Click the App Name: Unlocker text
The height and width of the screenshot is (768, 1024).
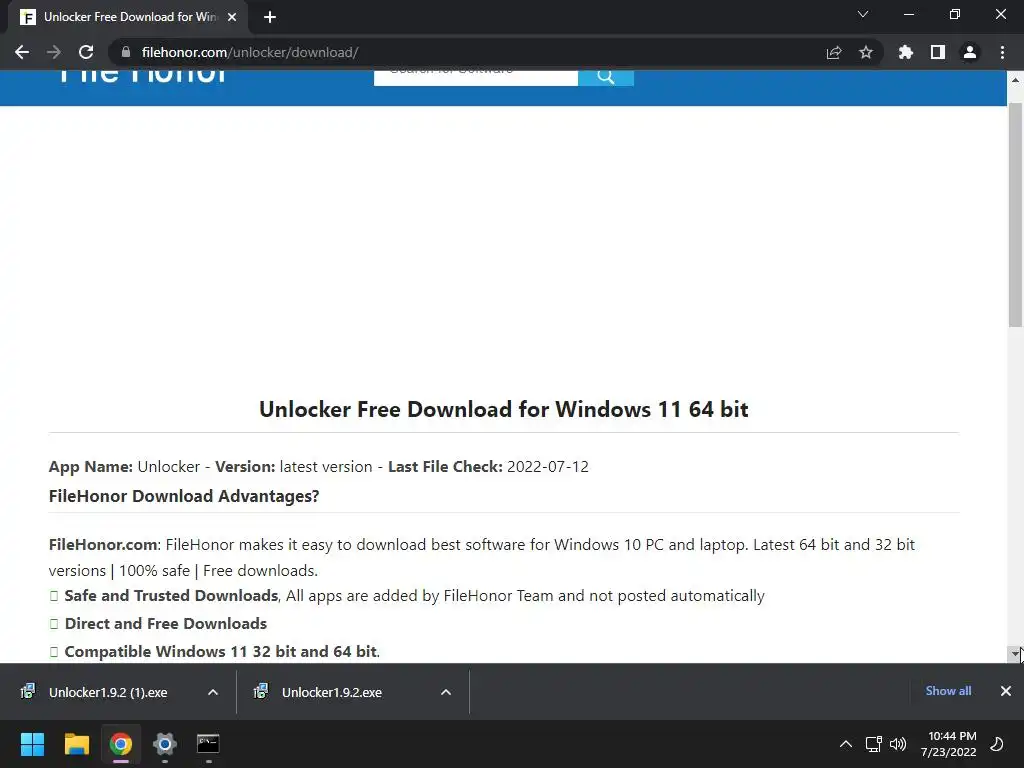tap(124, 467)
